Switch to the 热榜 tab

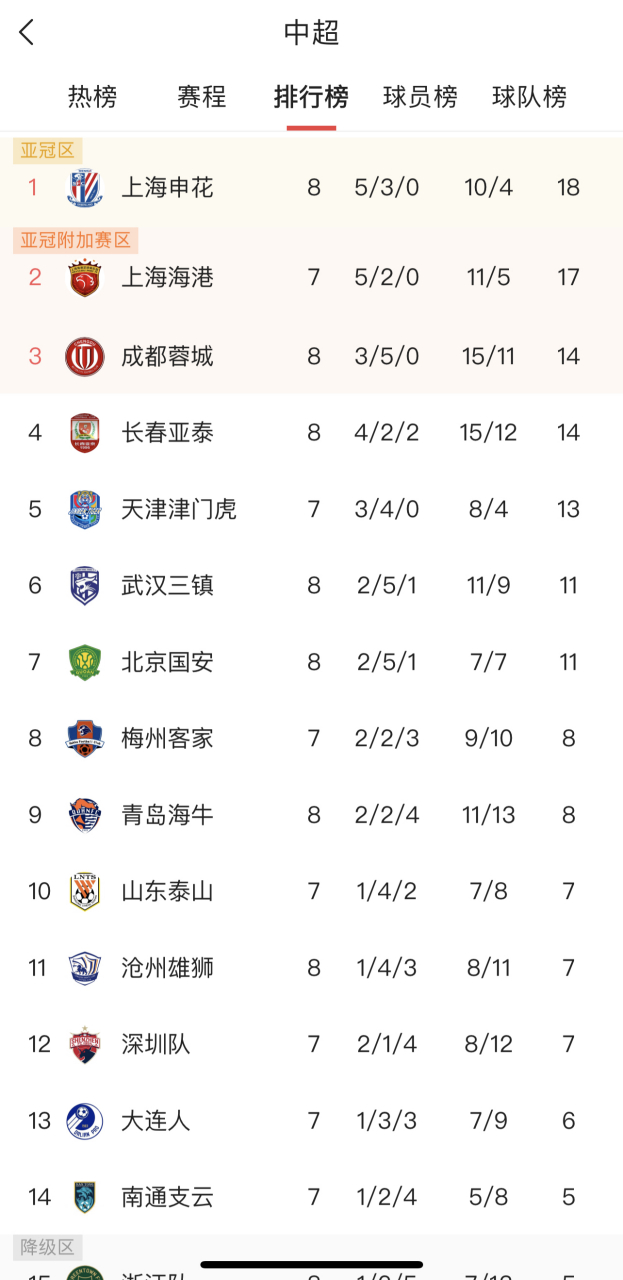coord(92,97)
